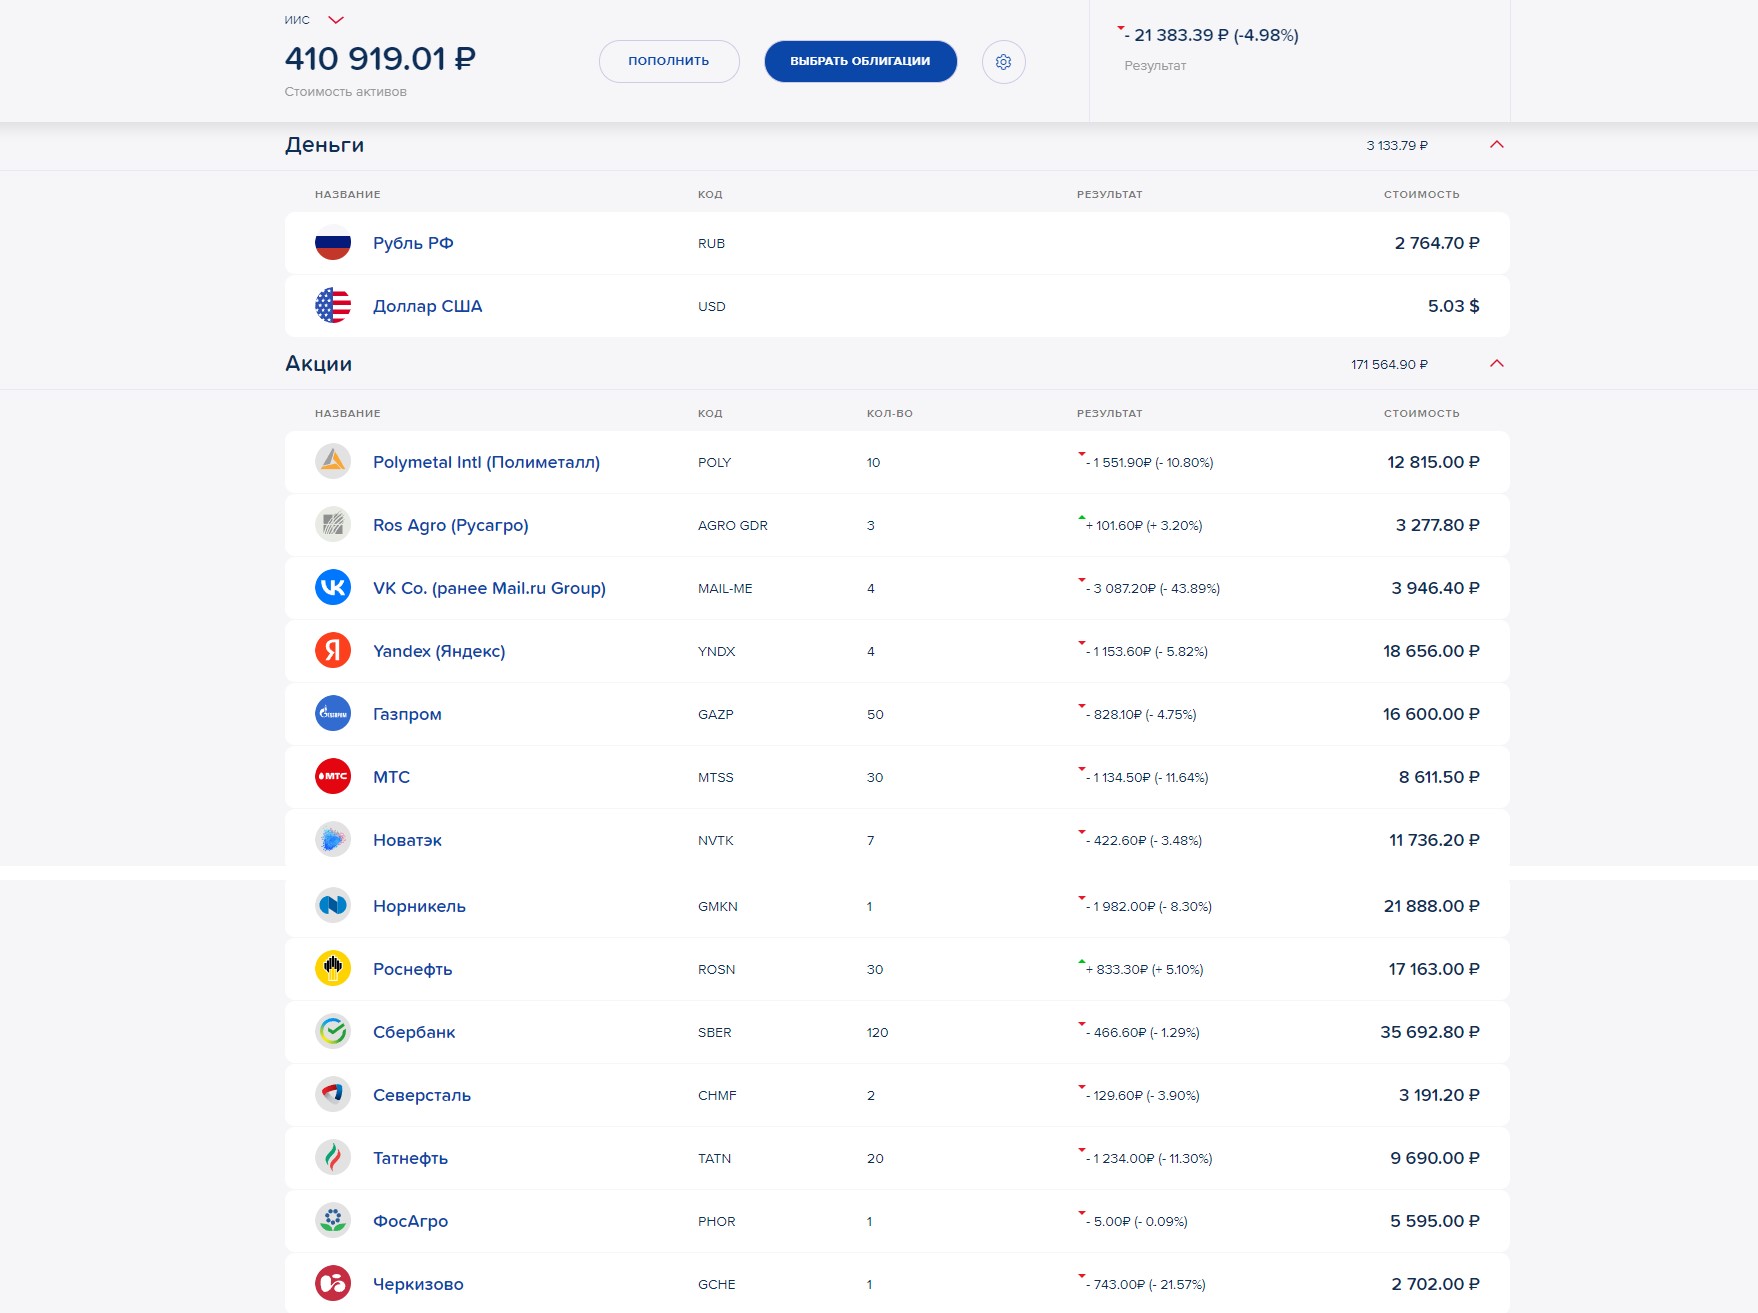Screen dimensions: 1758x1313
Task: Open the Рубль РФ link
Action: [x=413, y=243]
